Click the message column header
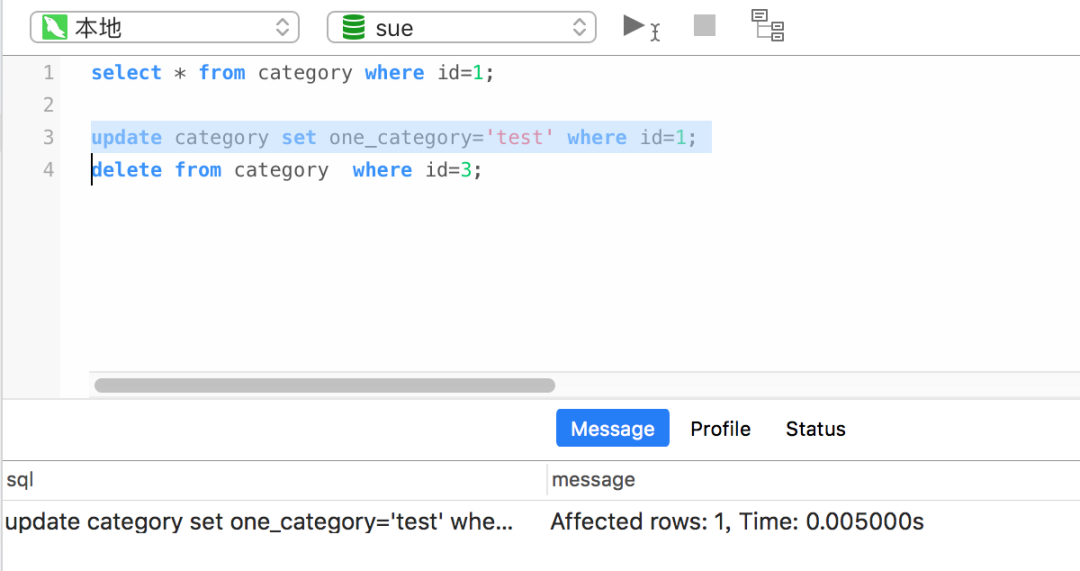 click(593, 480)
